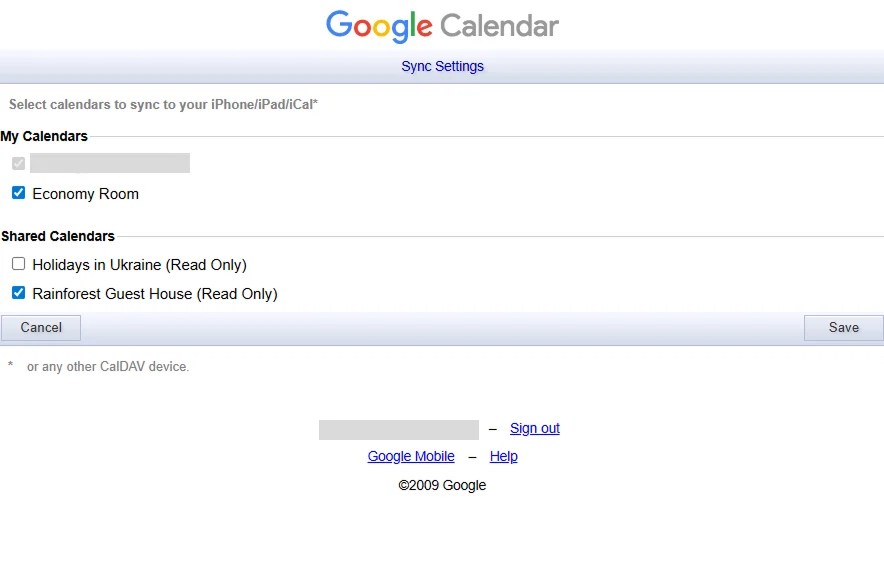Click the Sync Settings title bar

click(x=442, y=67)
